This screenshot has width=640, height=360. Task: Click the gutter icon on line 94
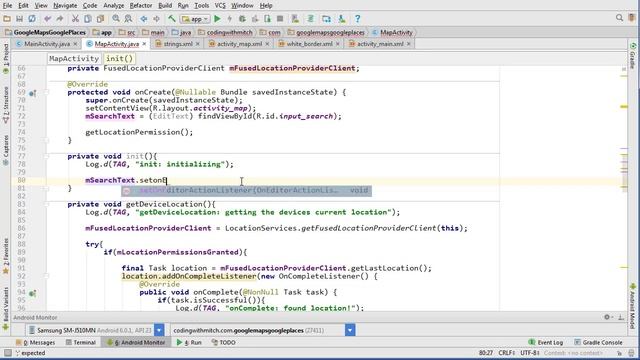(x=32, y=293)
